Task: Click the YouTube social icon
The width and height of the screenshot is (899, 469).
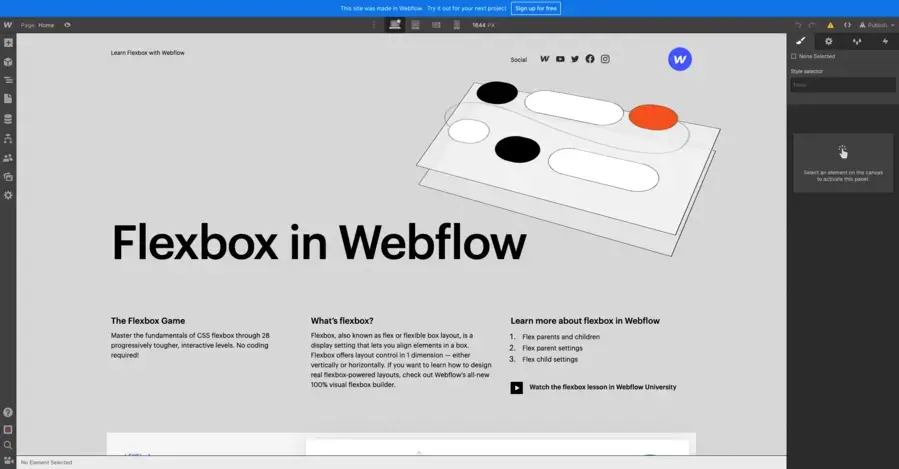Action: pyautogui.click(x=560, y=59)
